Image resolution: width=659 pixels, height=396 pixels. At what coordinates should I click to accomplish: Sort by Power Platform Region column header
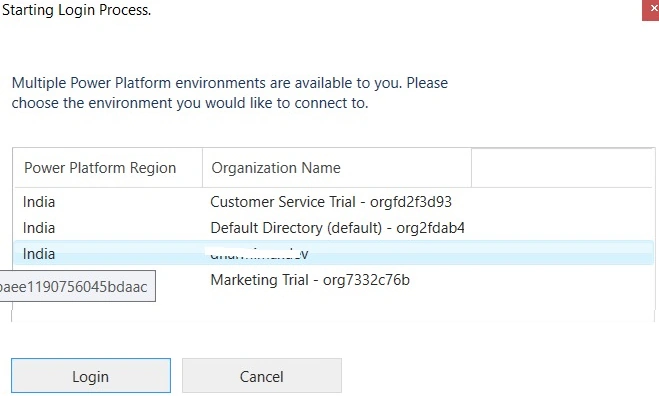pos(108,168)
